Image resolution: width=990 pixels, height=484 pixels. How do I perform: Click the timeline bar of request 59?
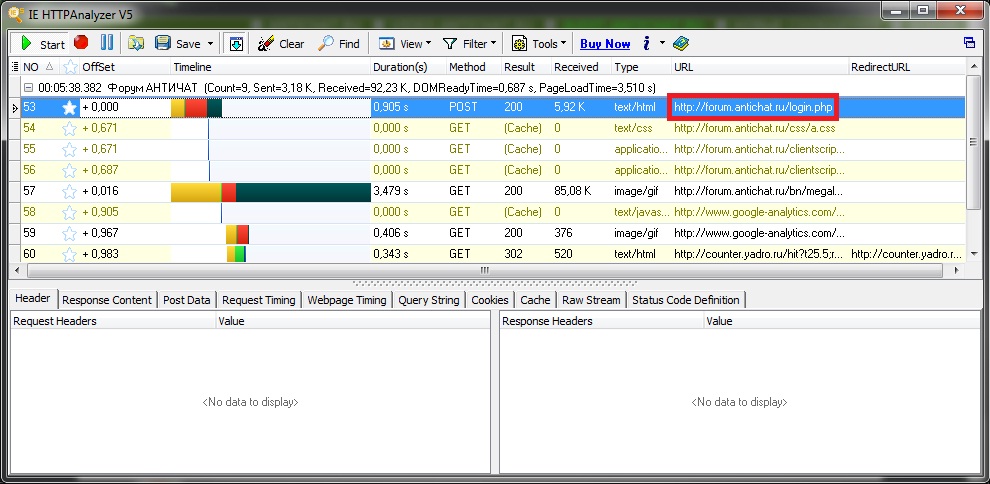coord(237,234)
